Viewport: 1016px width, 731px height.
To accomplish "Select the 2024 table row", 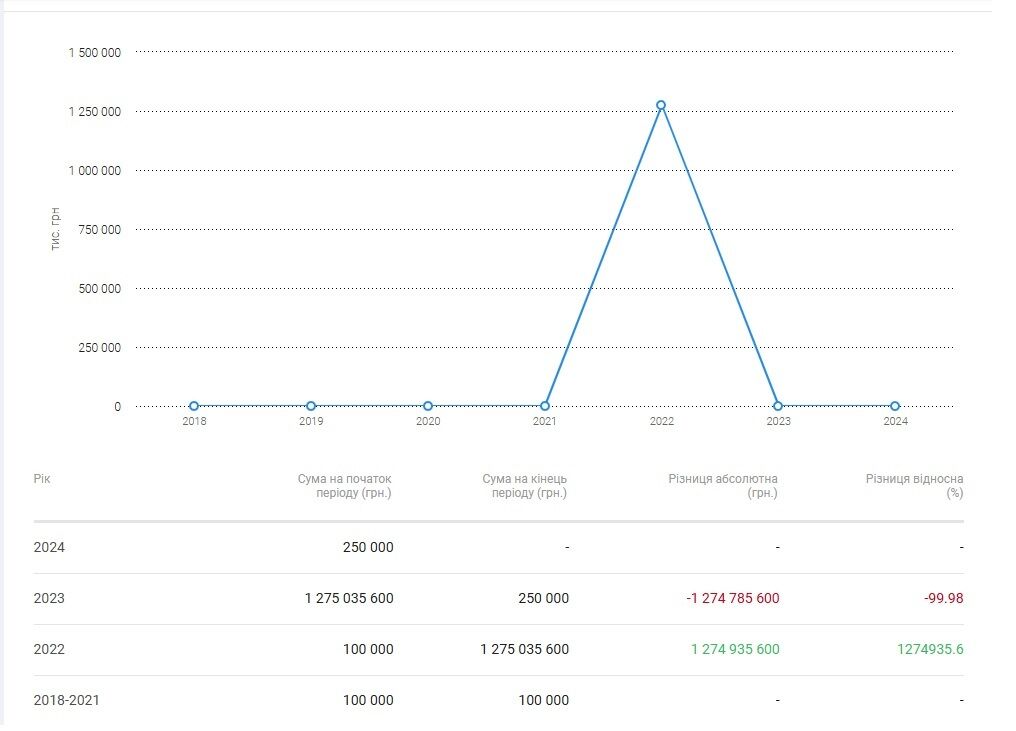I will coord(498,548).
